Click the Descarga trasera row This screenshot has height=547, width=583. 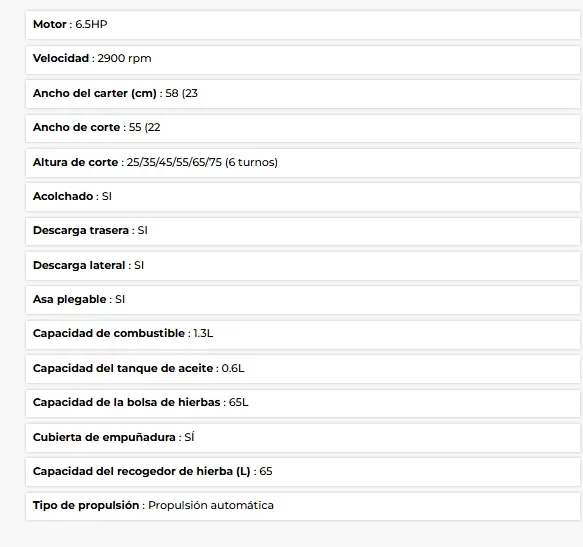point(303,231)
